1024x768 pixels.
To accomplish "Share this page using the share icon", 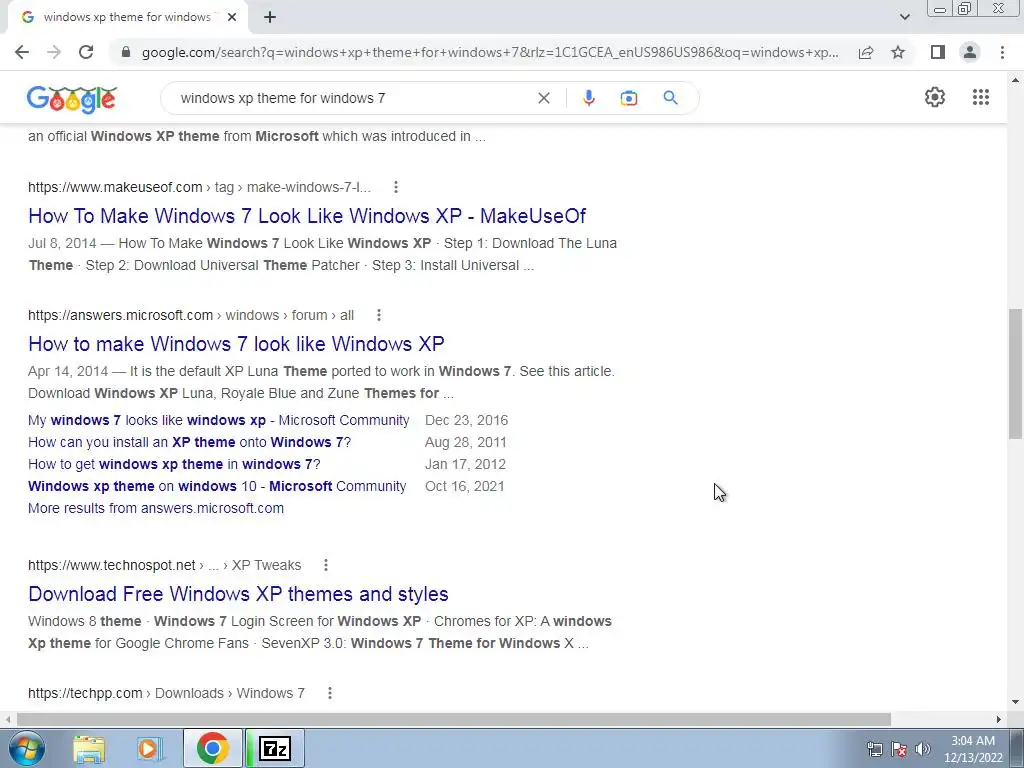I will click(x=866, y=52).
